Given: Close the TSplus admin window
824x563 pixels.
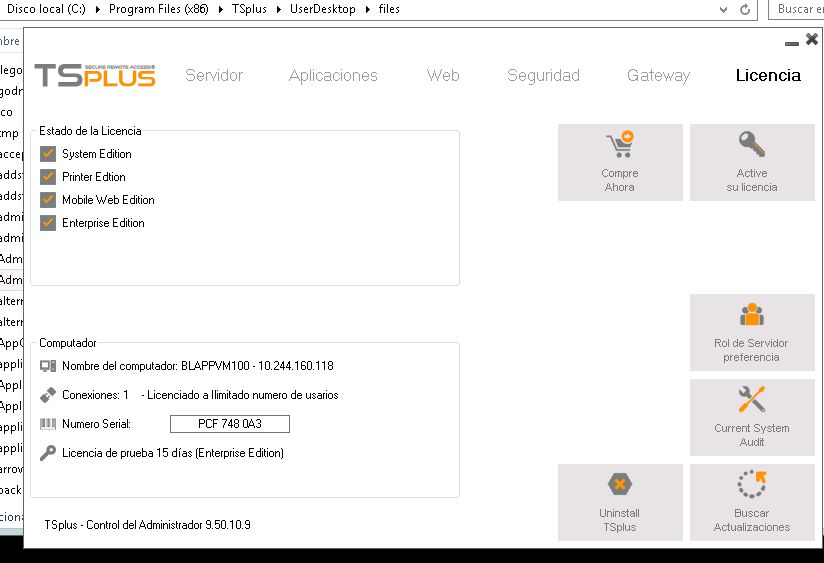Looking at the screenshot, I should point(812,39).
